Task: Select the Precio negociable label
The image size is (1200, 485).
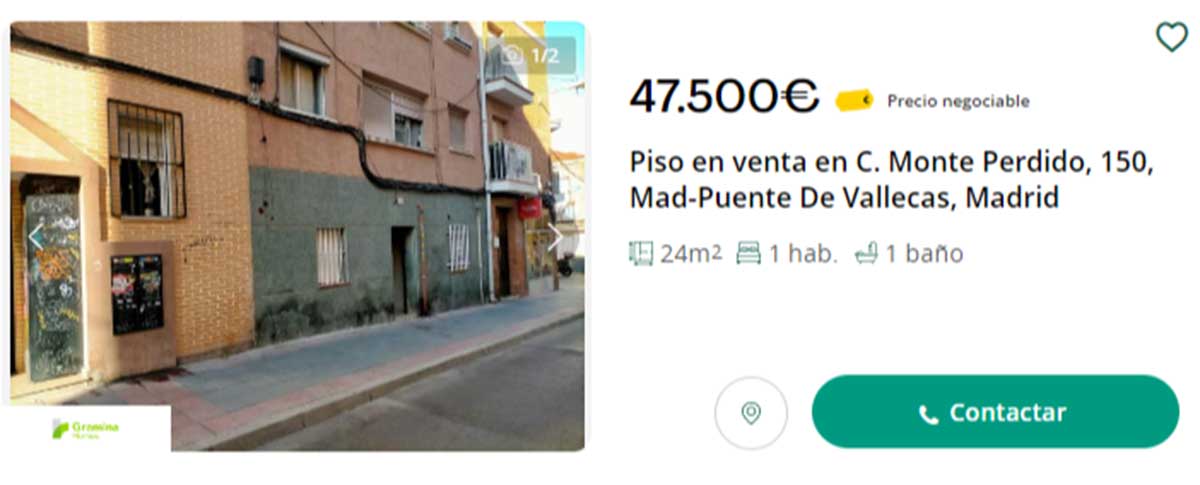Action: pyautogui.click(x=958, y=101)
